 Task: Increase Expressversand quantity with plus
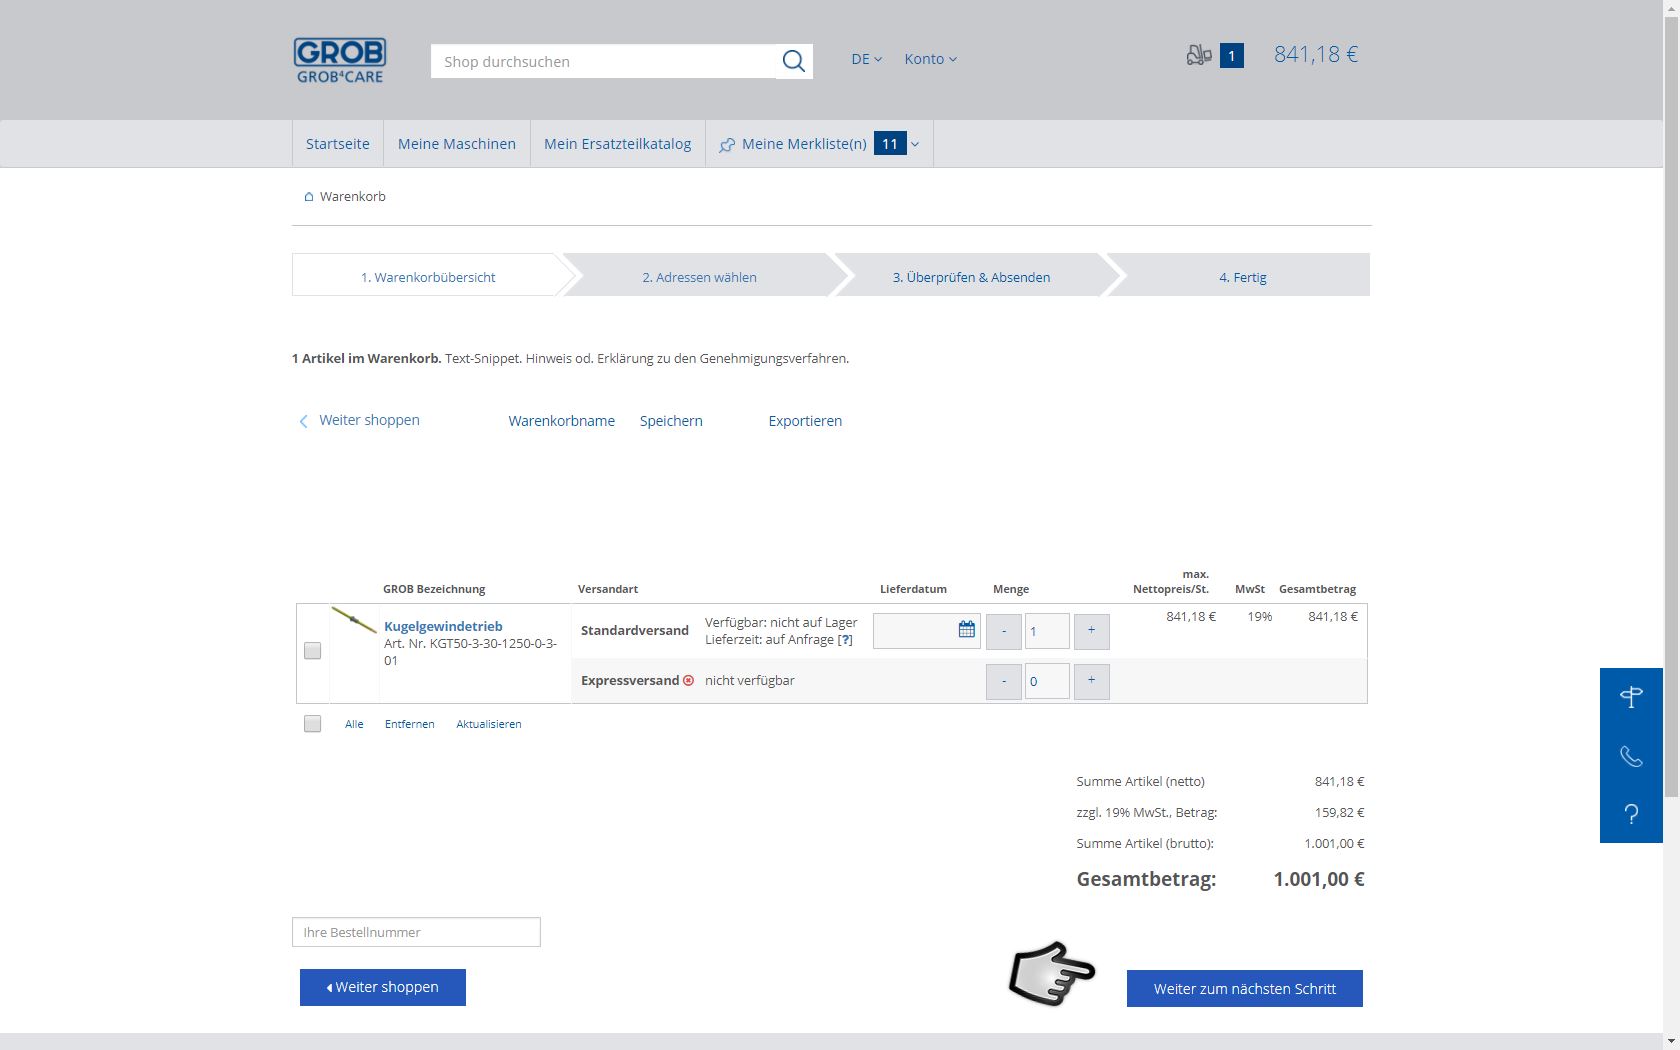click(1091, 681)
